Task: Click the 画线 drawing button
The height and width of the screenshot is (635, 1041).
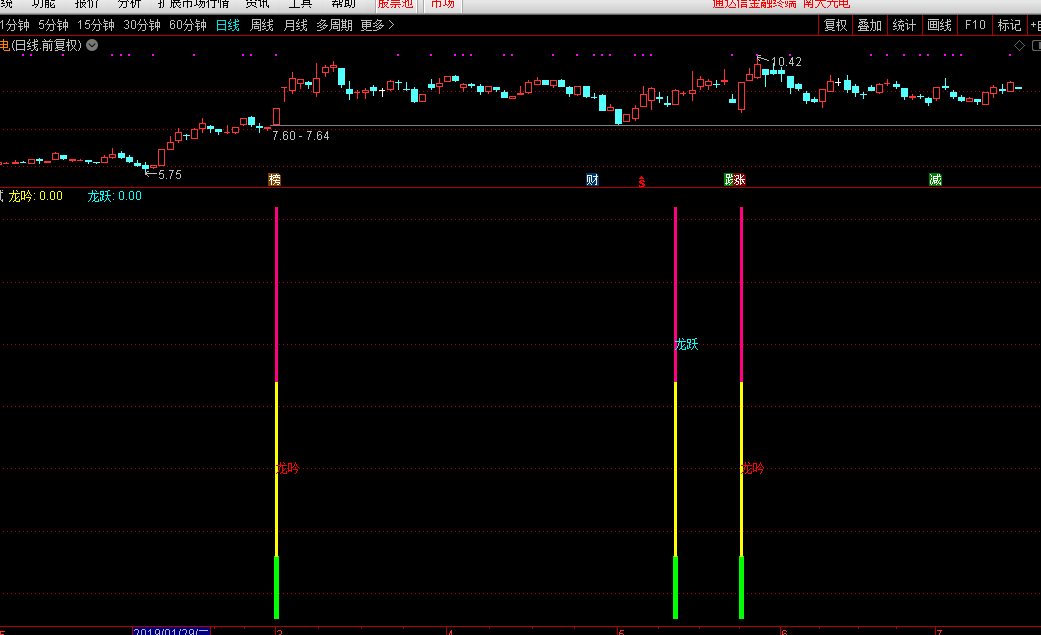Action: click(939, 25)
